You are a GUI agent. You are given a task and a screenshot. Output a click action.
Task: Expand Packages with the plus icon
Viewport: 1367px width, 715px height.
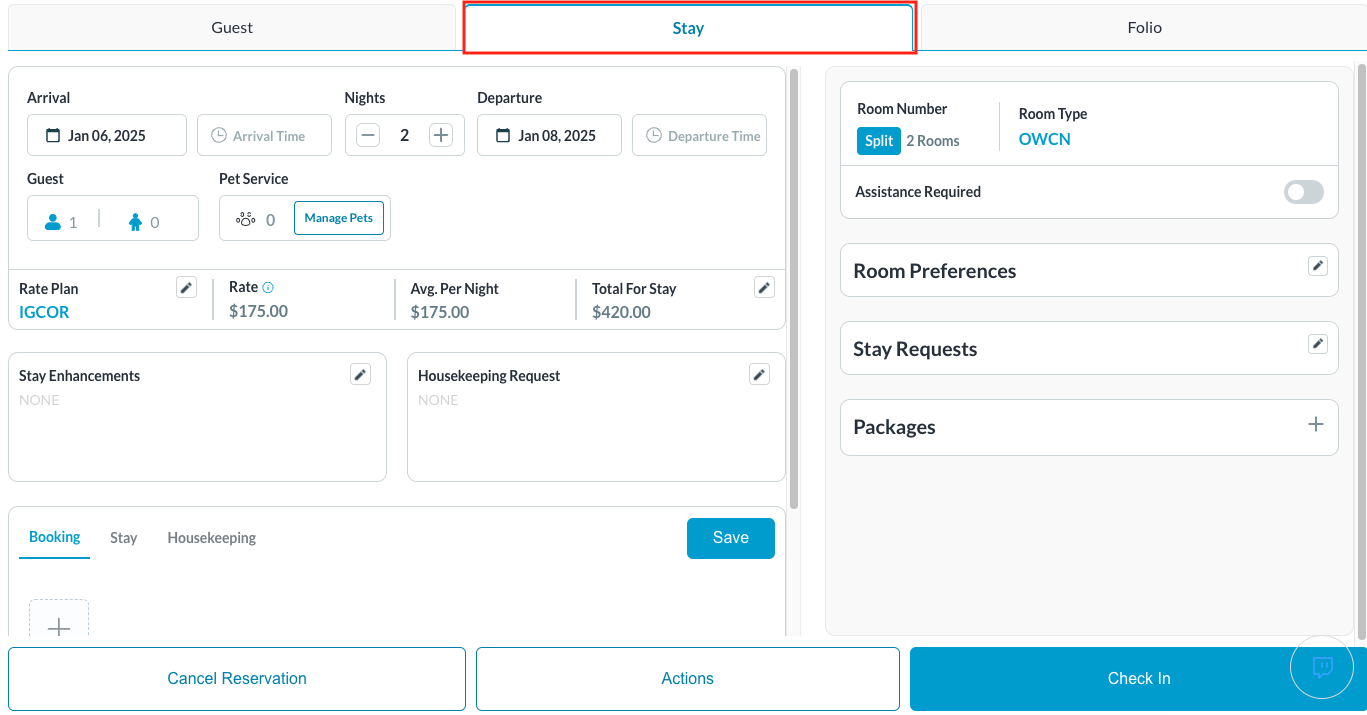click(1316, 425)
